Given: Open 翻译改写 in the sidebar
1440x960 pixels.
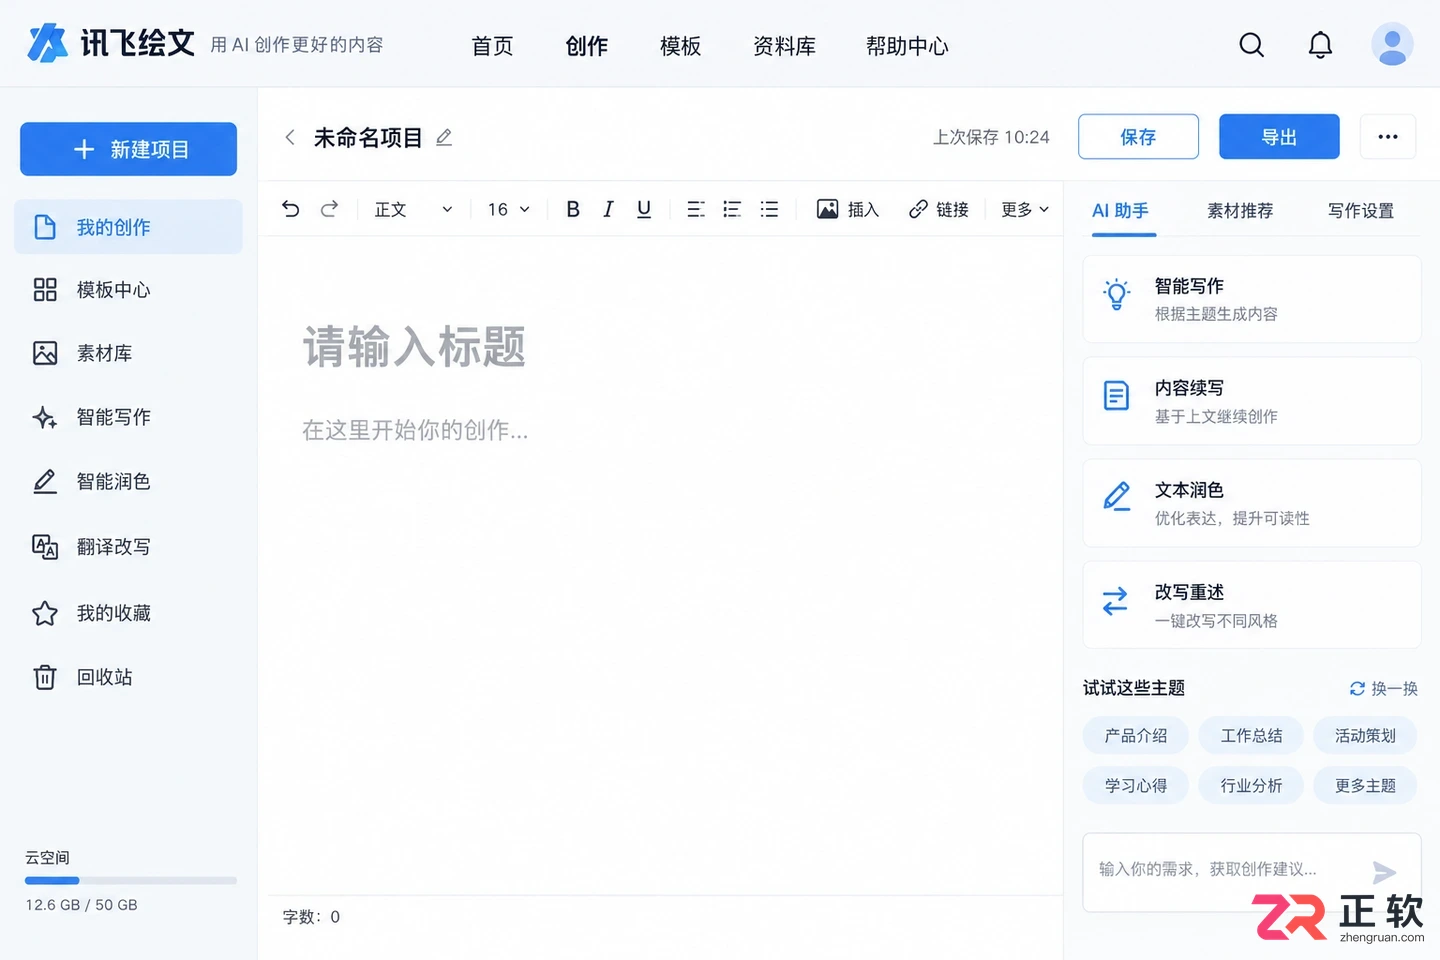Looking at the screenshot, I should click(128, 547).
